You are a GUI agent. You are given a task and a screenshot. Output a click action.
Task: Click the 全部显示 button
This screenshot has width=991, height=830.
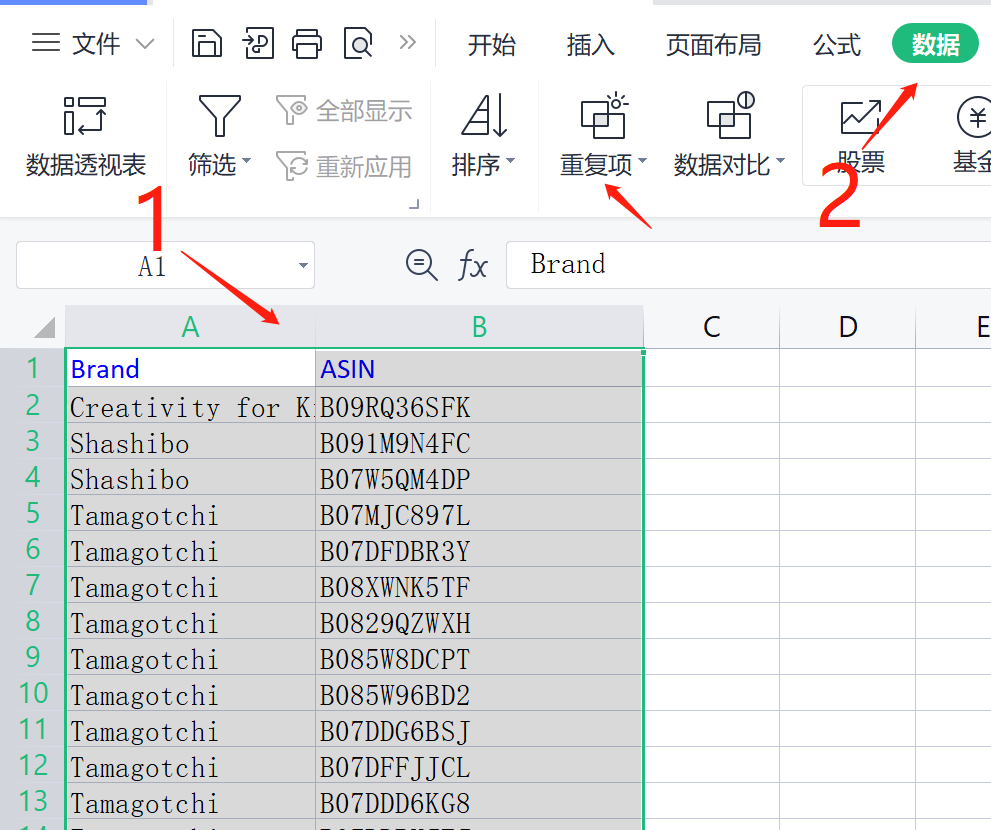pos(344,111)
